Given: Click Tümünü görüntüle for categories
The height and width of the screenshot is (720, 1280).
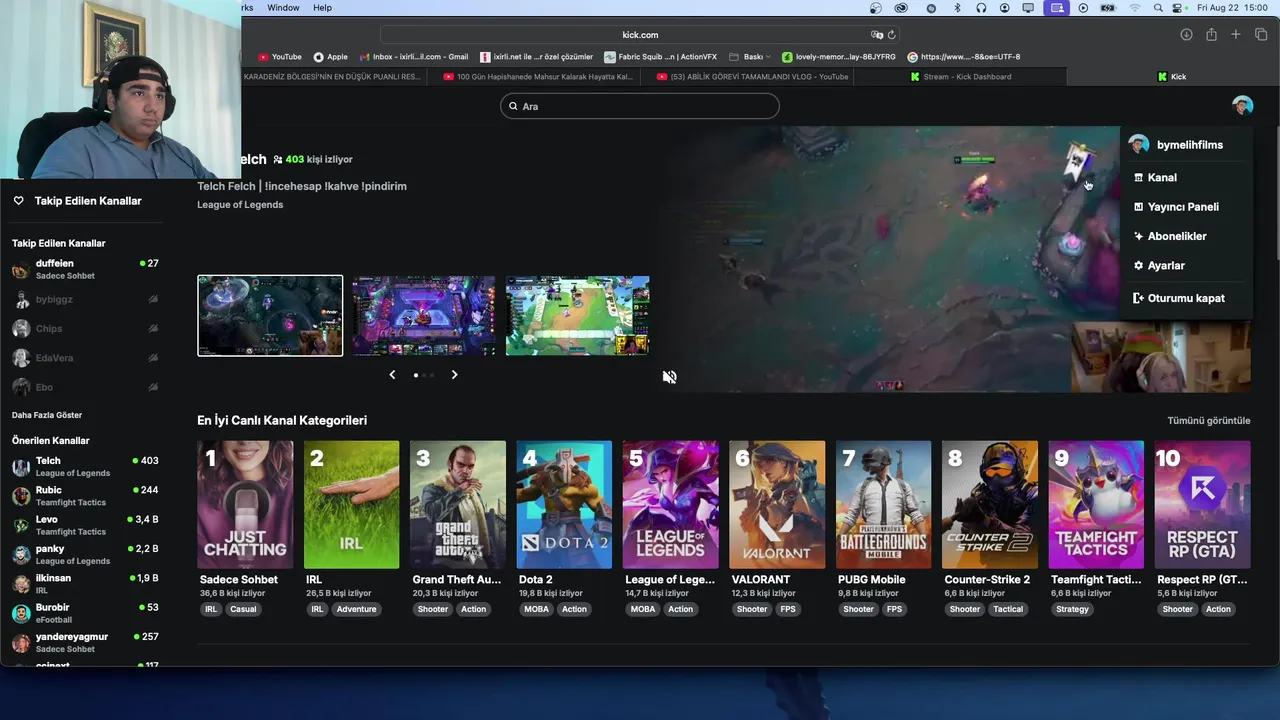Looking at the screenshot, I should click(1209, 421).
